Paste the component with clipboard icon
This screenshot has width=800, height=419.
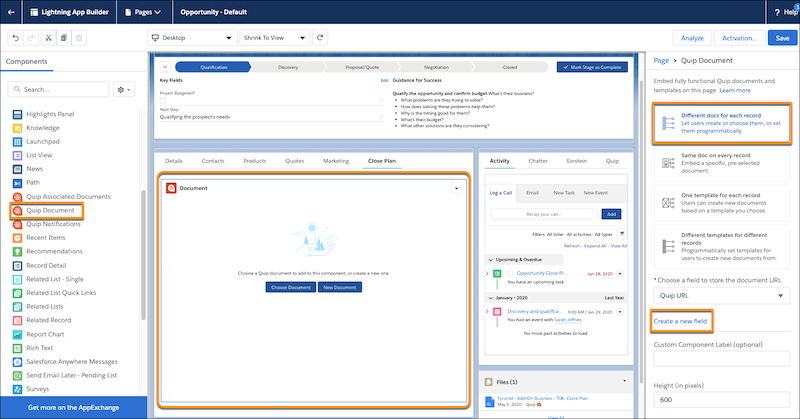pos(79,38)
